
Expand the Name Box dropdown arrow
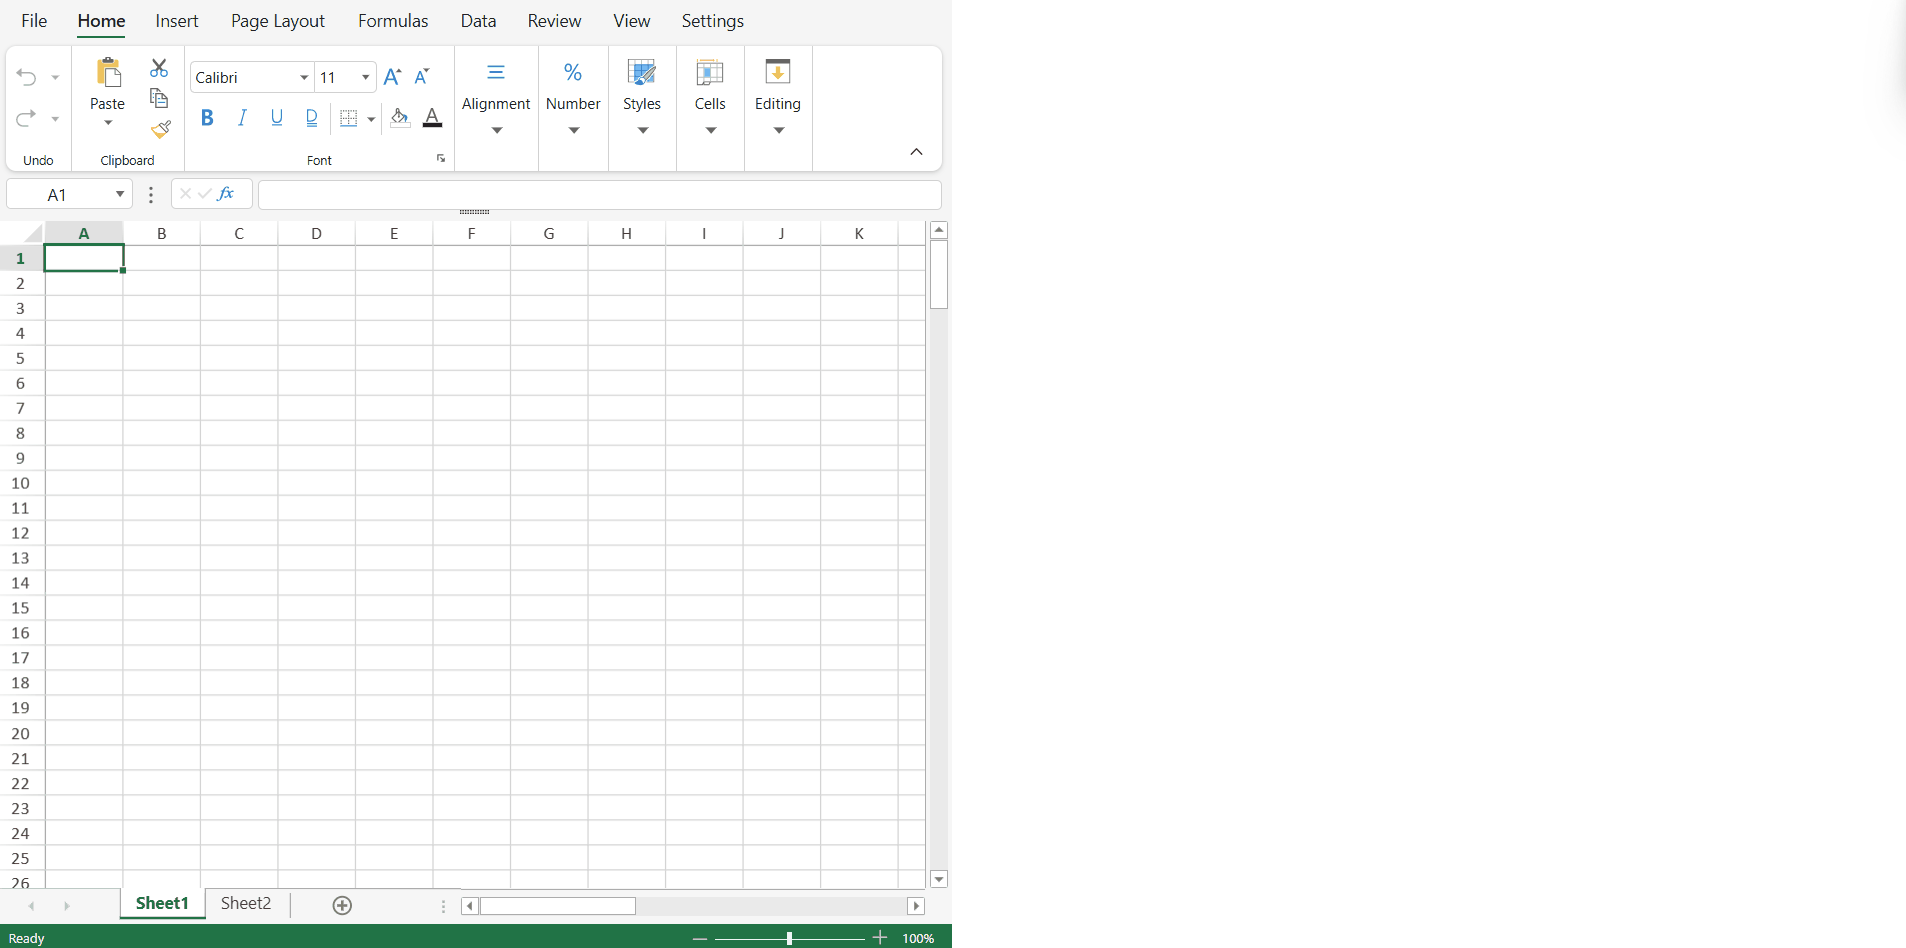120,194
